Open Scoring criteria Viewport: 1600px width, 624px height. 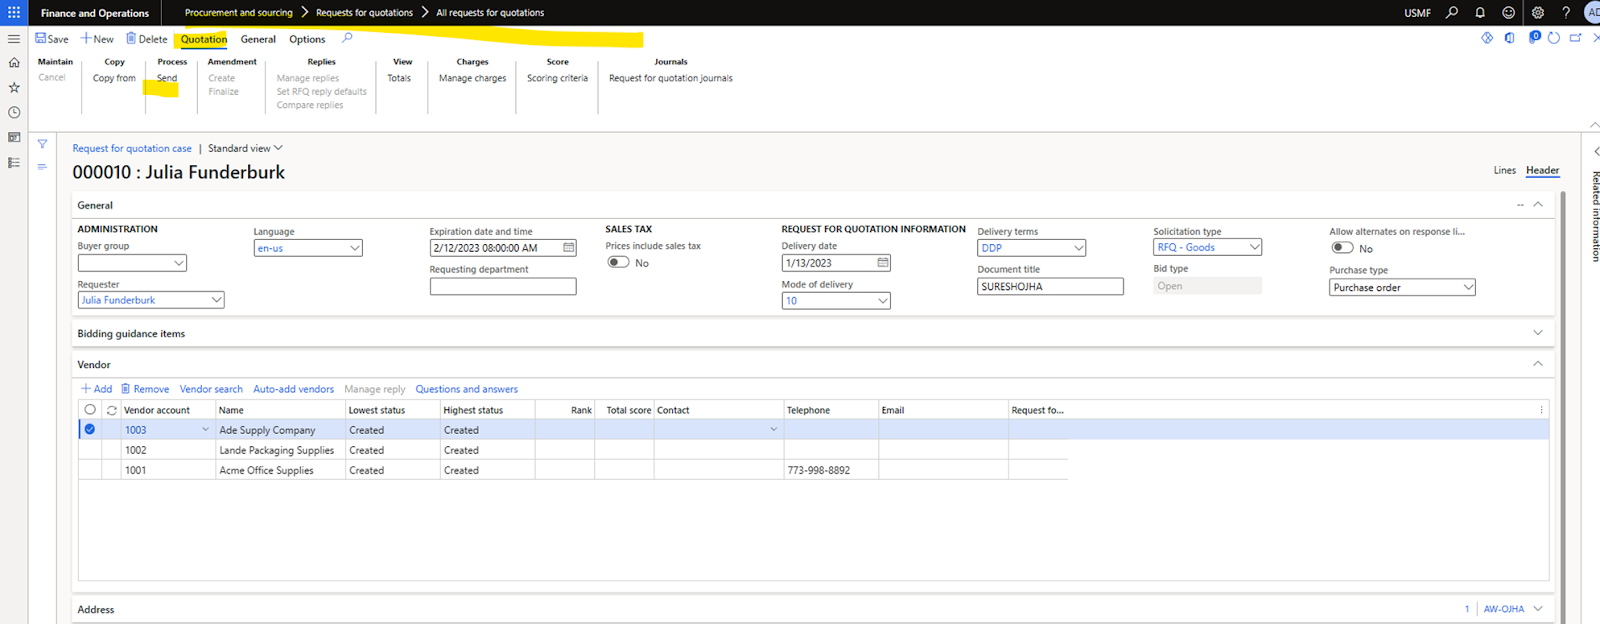[557, 78]
